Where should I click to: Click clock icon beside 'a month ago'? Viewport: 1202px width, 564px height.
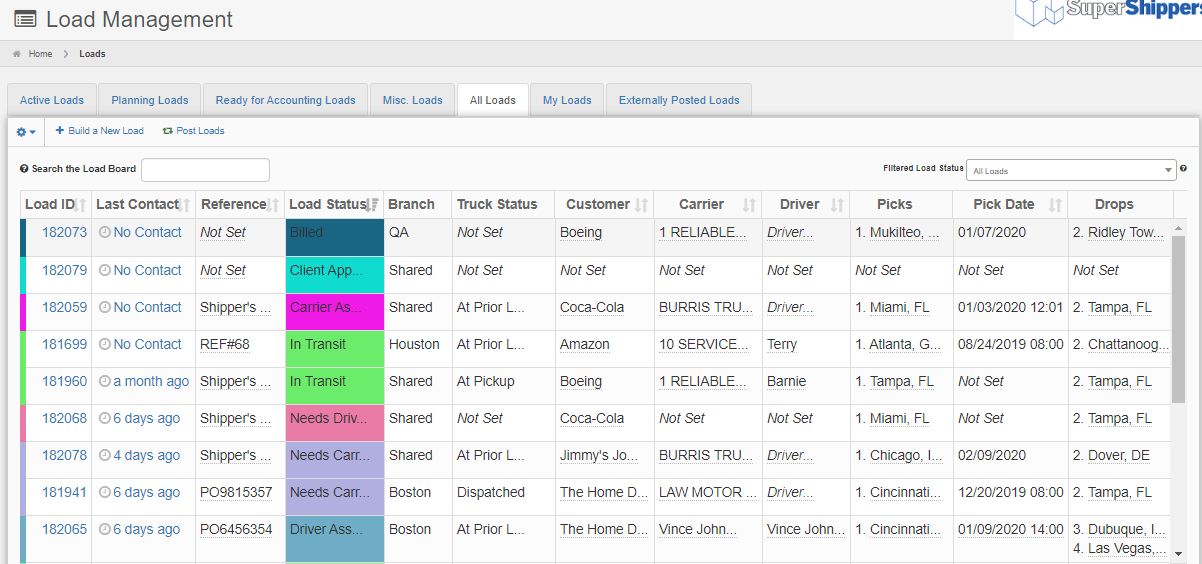pyautogui.click(x=105, y=381)
